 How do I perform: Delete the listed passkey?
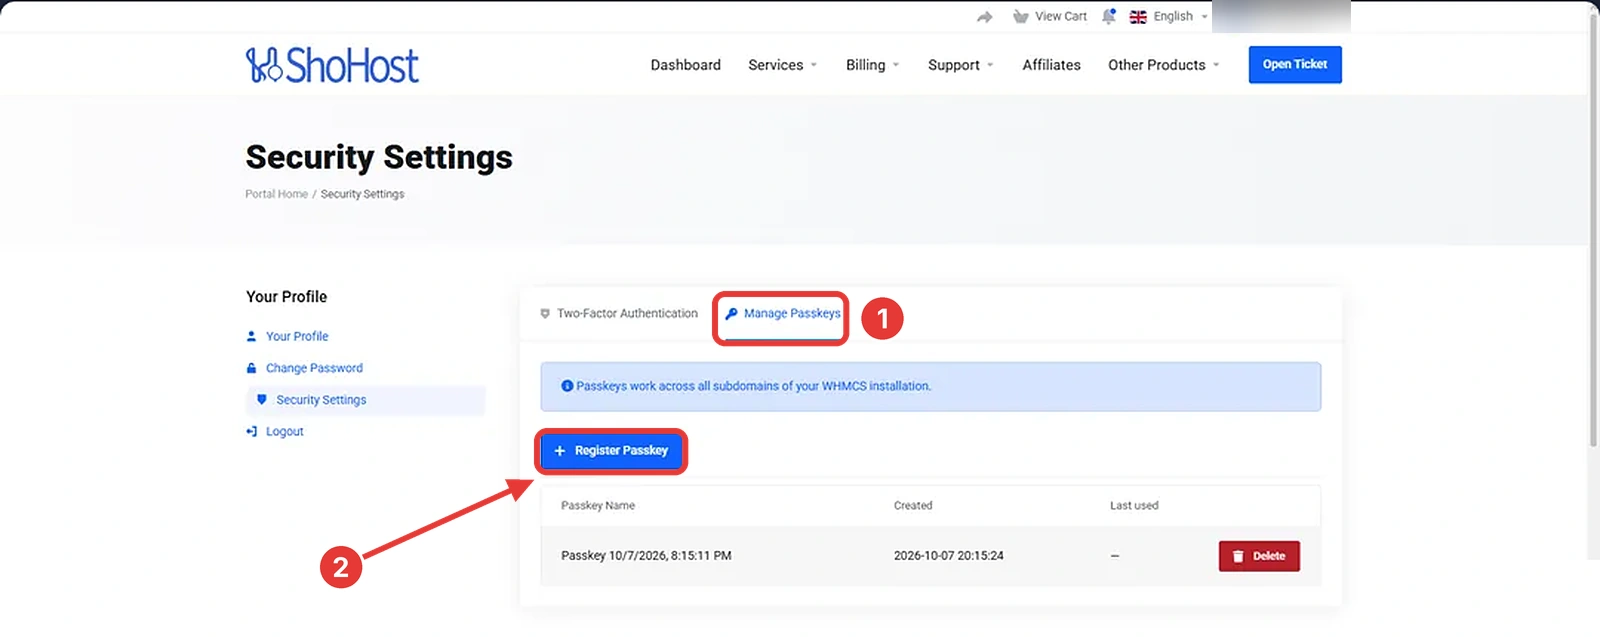(x=1259, y=556)
